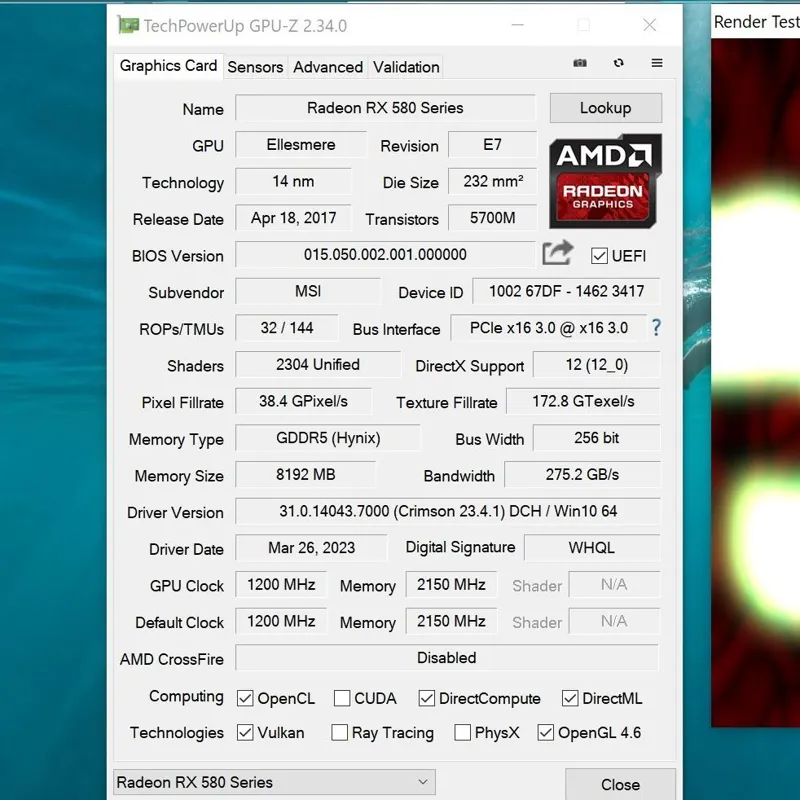Screen dimensions: 800x800
Task: Open the Radeon RX 580 Series dropdown
Action: pyautogui.click(x=274, y=782)
